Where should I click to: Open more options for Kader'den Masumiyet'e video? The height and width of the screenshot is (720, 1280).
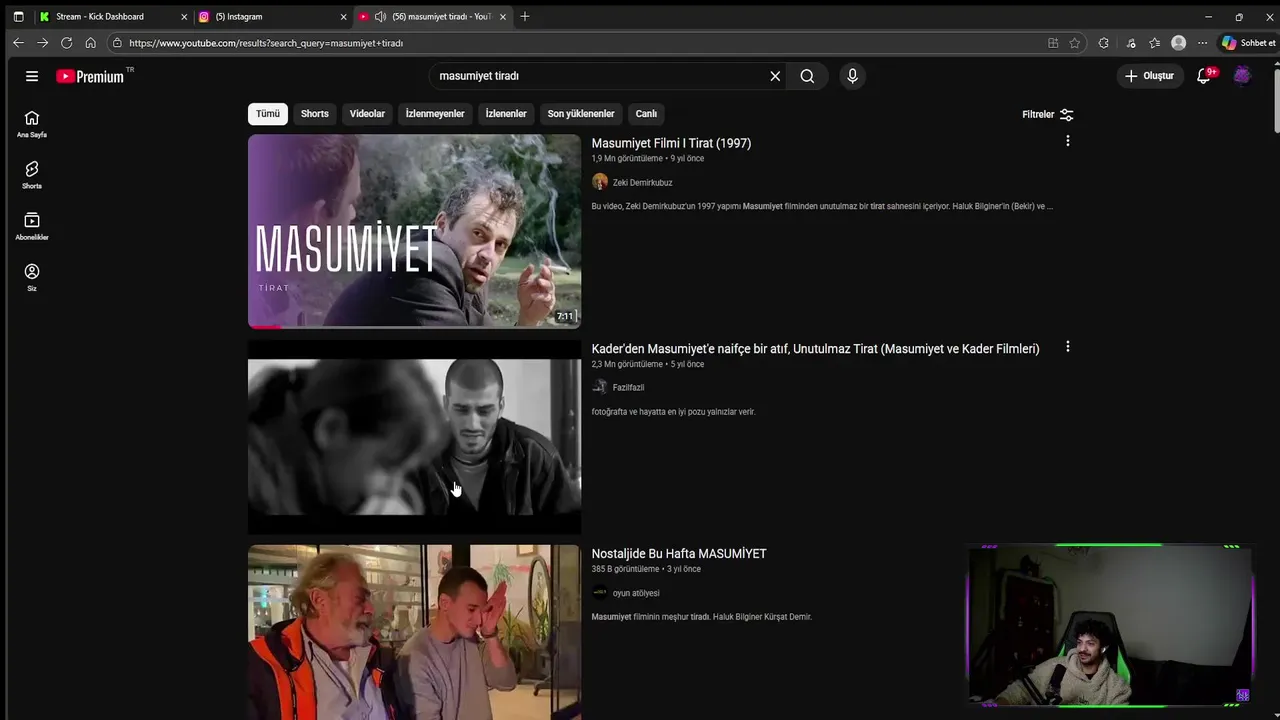pyautogui.click(x=1067, y=347)
